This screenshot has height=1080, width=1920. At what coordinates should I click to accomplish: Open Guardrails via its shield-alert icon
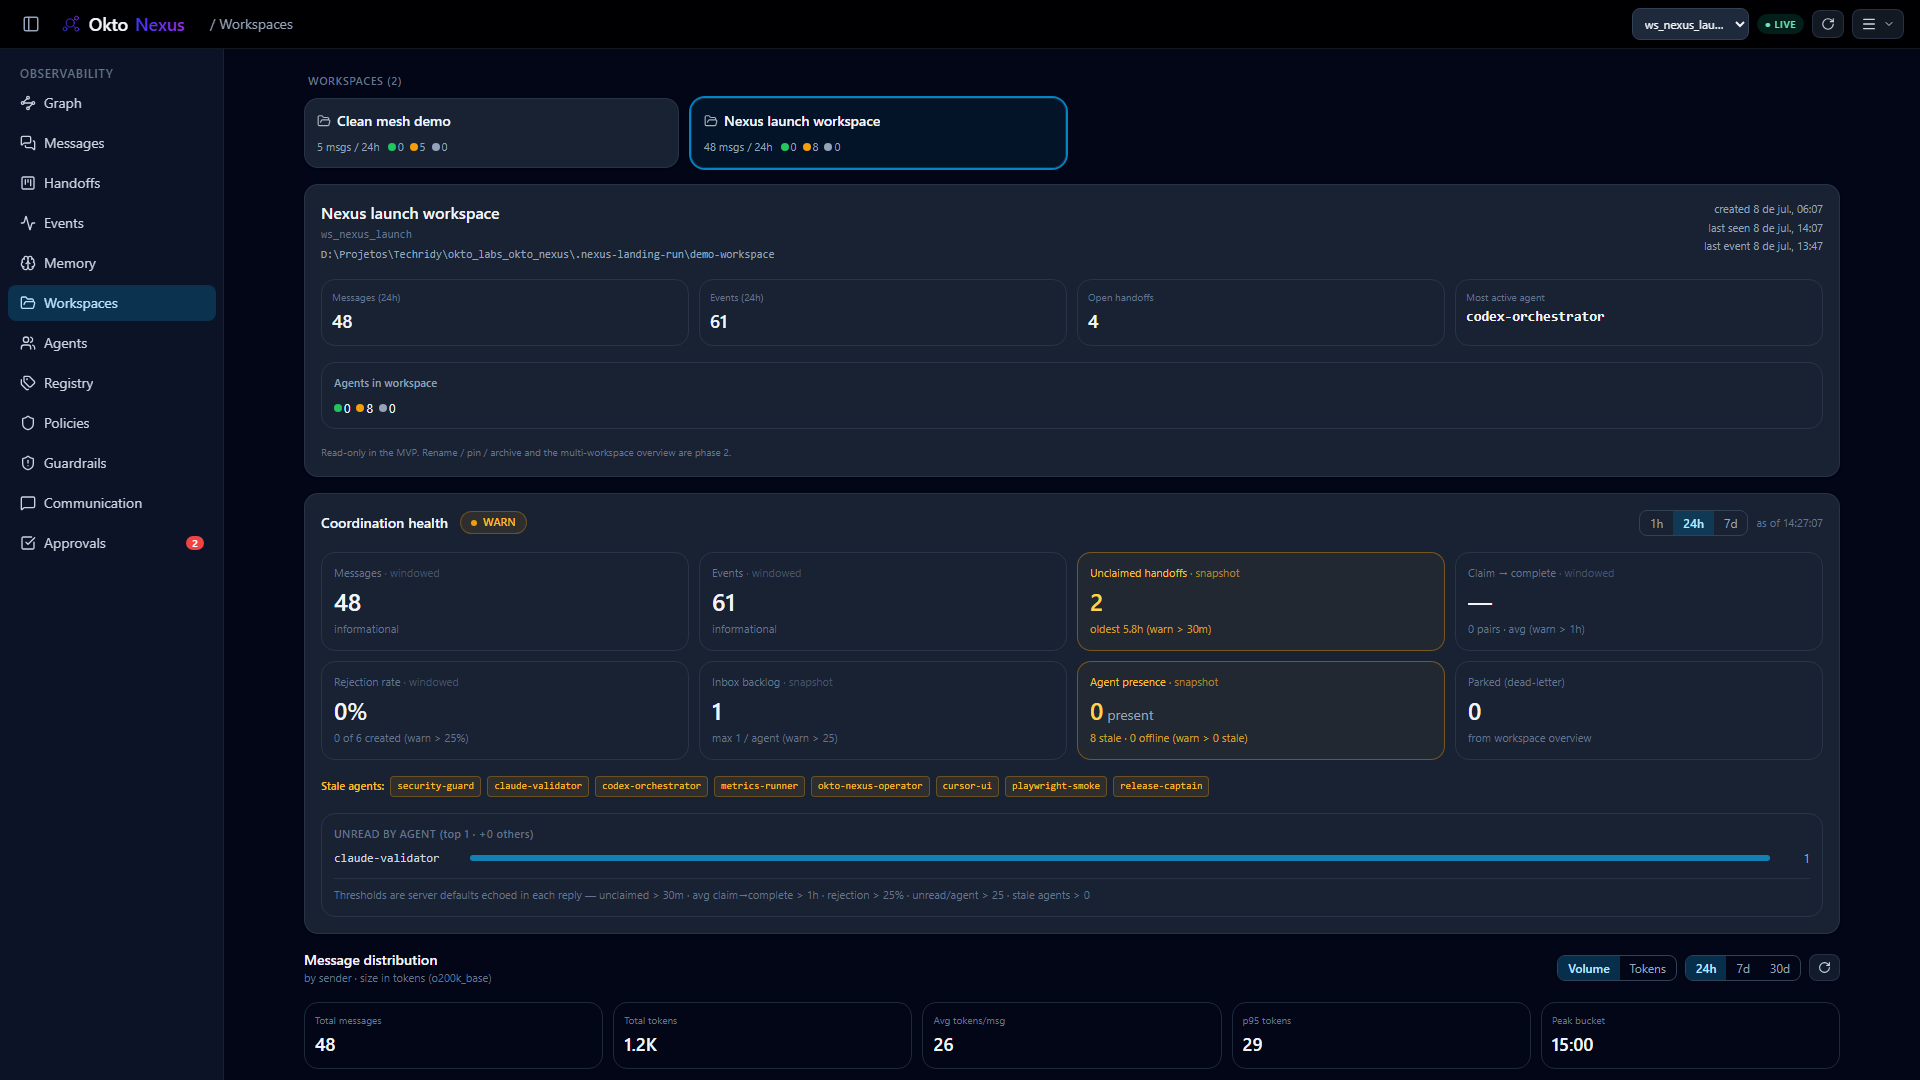28,463
